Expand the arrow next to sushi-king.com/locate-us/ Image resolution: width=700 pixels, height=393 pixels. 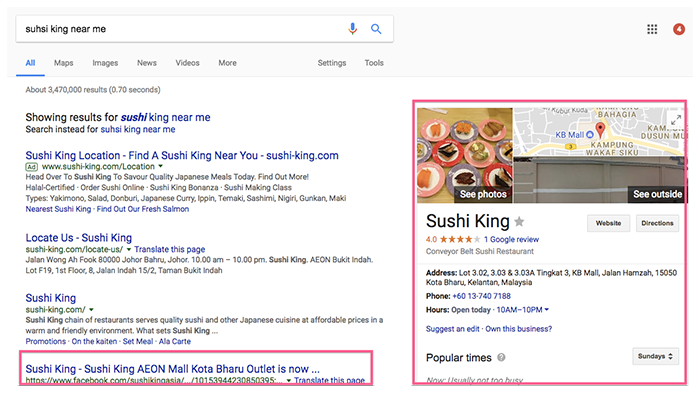129,249
